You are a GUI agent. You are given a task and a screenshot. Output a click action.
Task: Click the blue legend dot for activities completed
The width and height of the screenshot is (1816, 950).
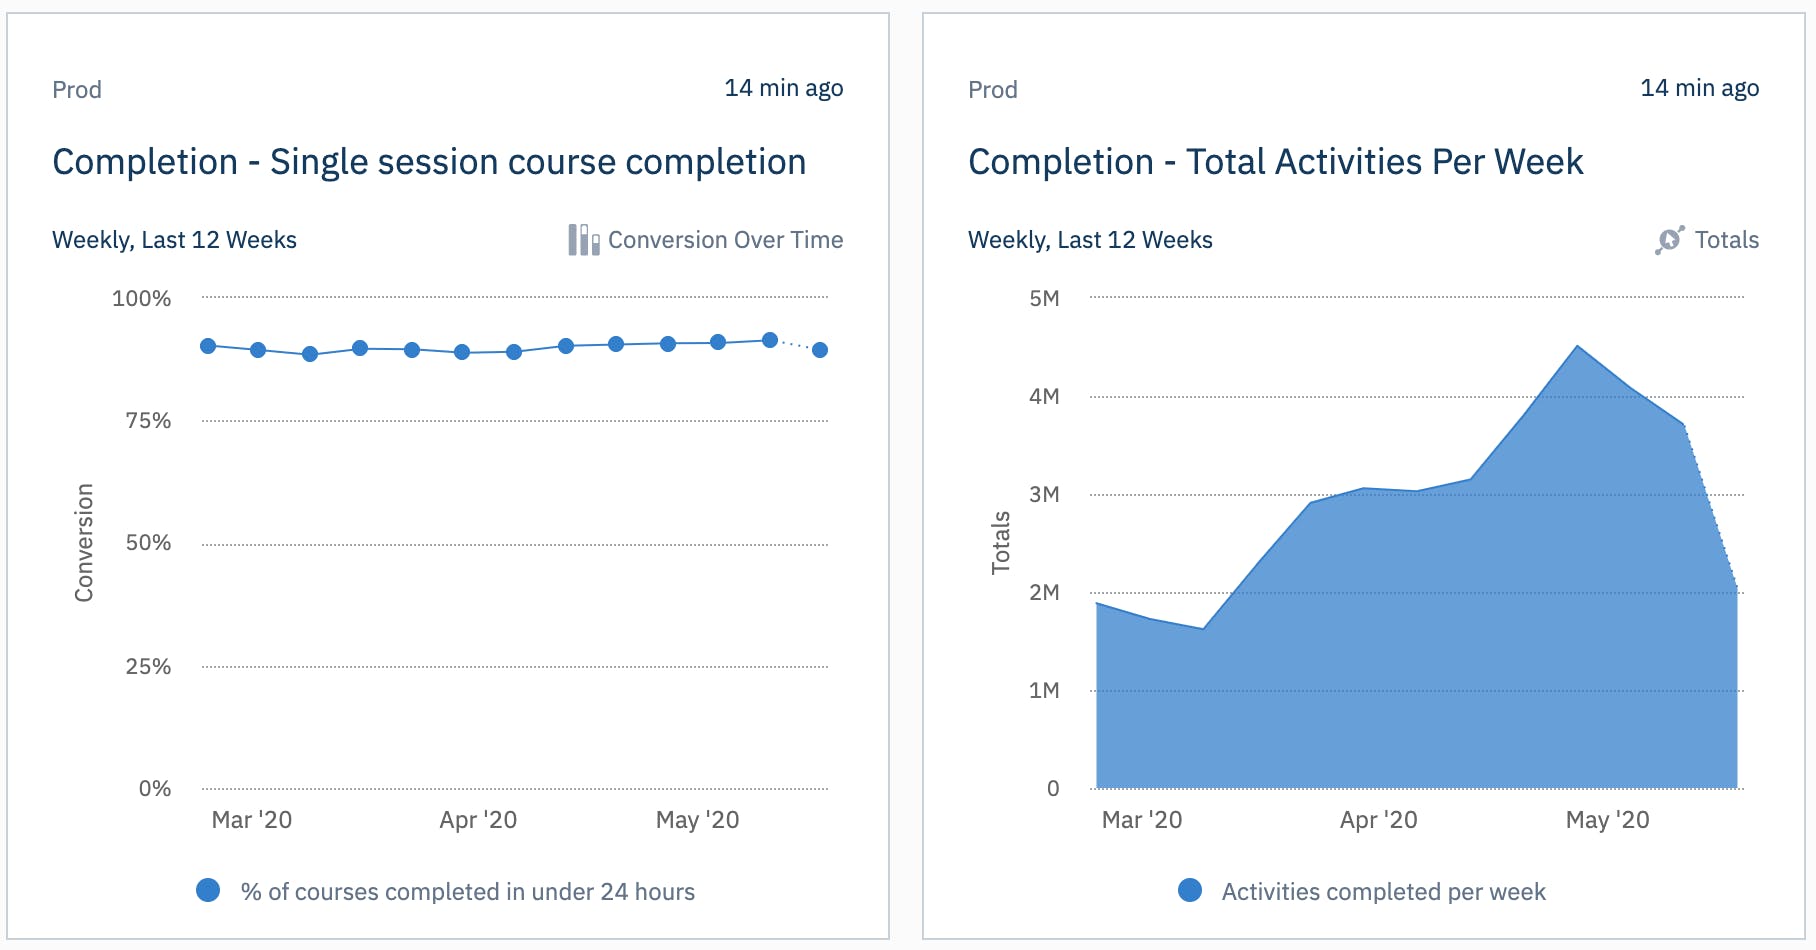[x=1191, y=889]
